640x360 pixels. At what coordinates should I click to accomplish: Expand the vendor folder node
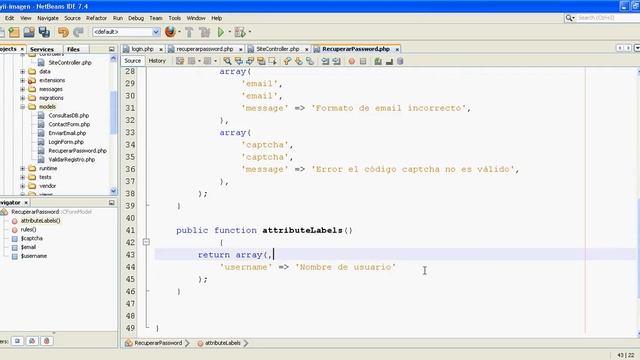23,186
